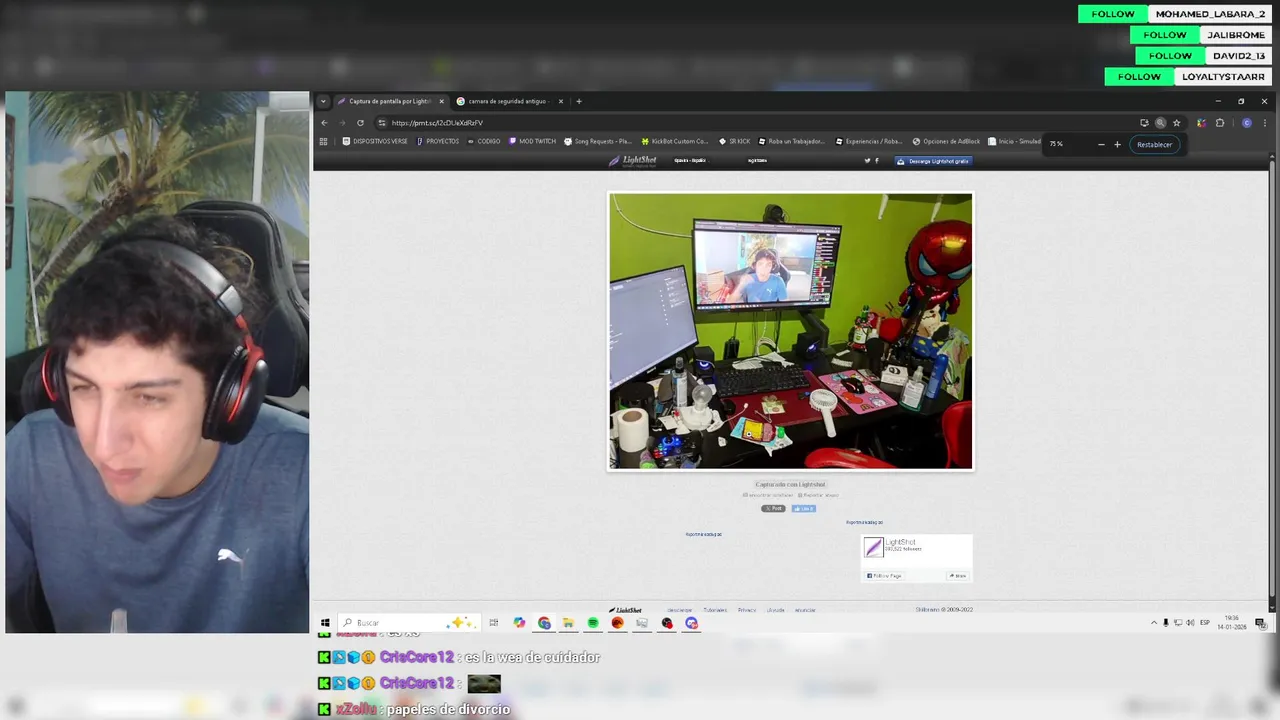
Task: Open the SR KICK bookmark
Action: point(734,141)
